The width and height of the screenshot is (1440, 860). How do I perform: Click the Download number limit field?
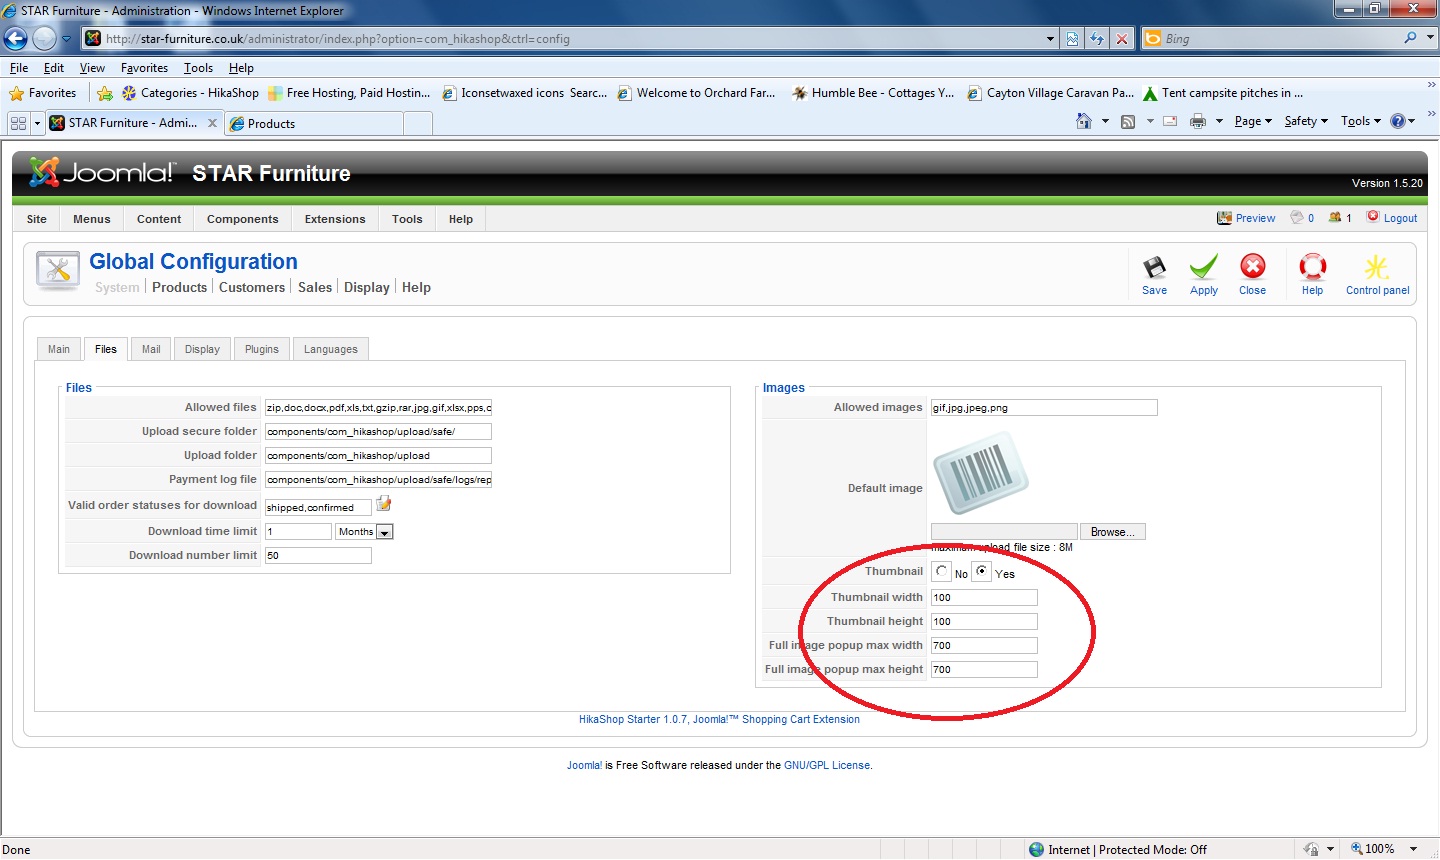(318, 555)
